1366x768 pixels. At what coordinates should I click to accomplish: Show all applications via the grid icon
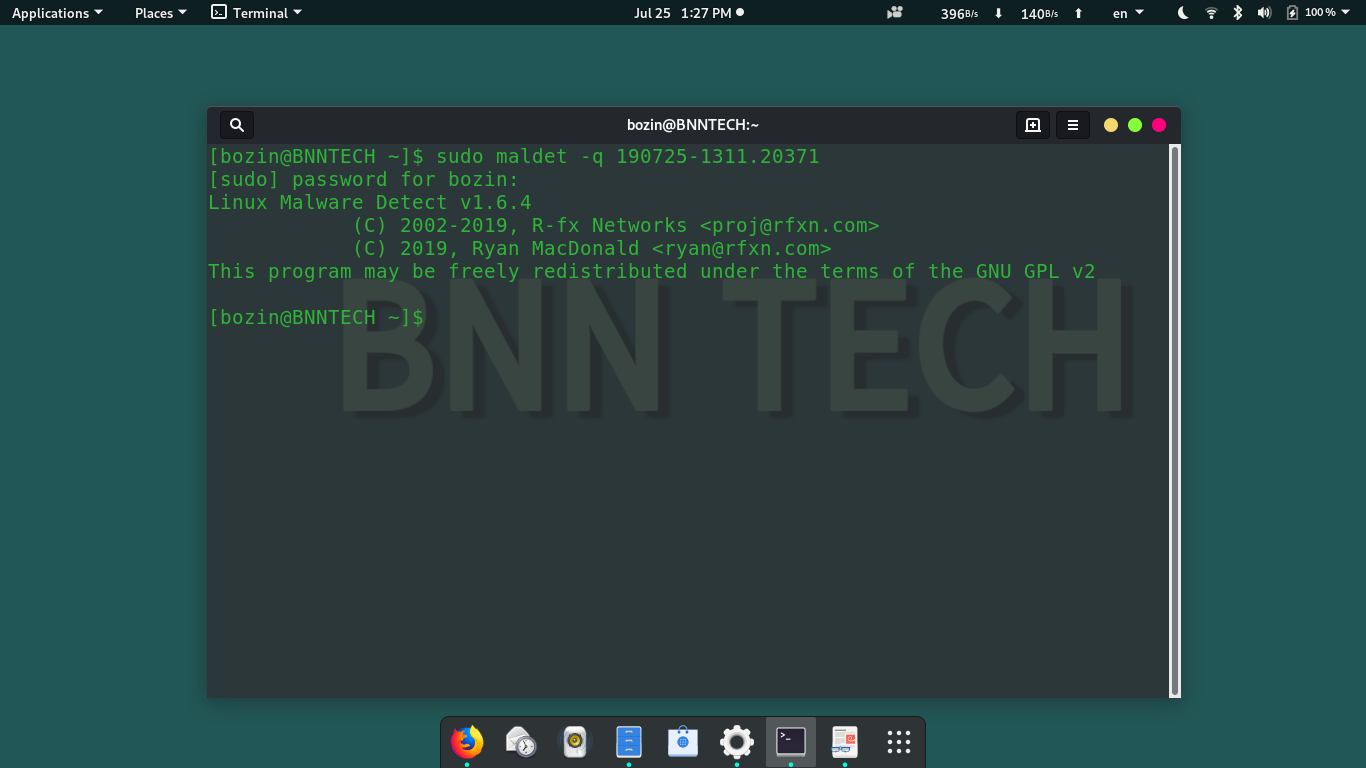[898, 742]
